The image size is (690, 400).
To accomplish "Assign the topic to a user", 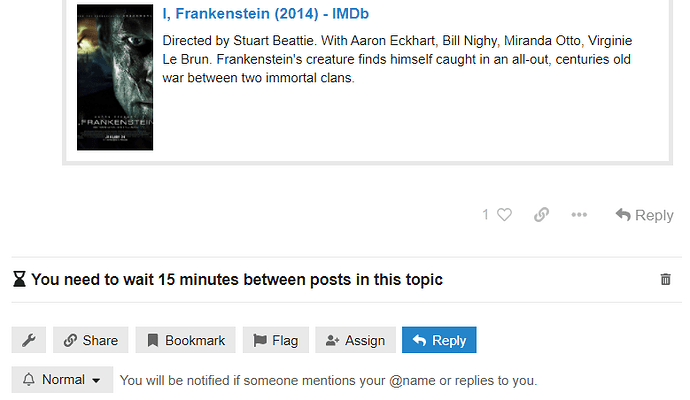I will point(355,340).
